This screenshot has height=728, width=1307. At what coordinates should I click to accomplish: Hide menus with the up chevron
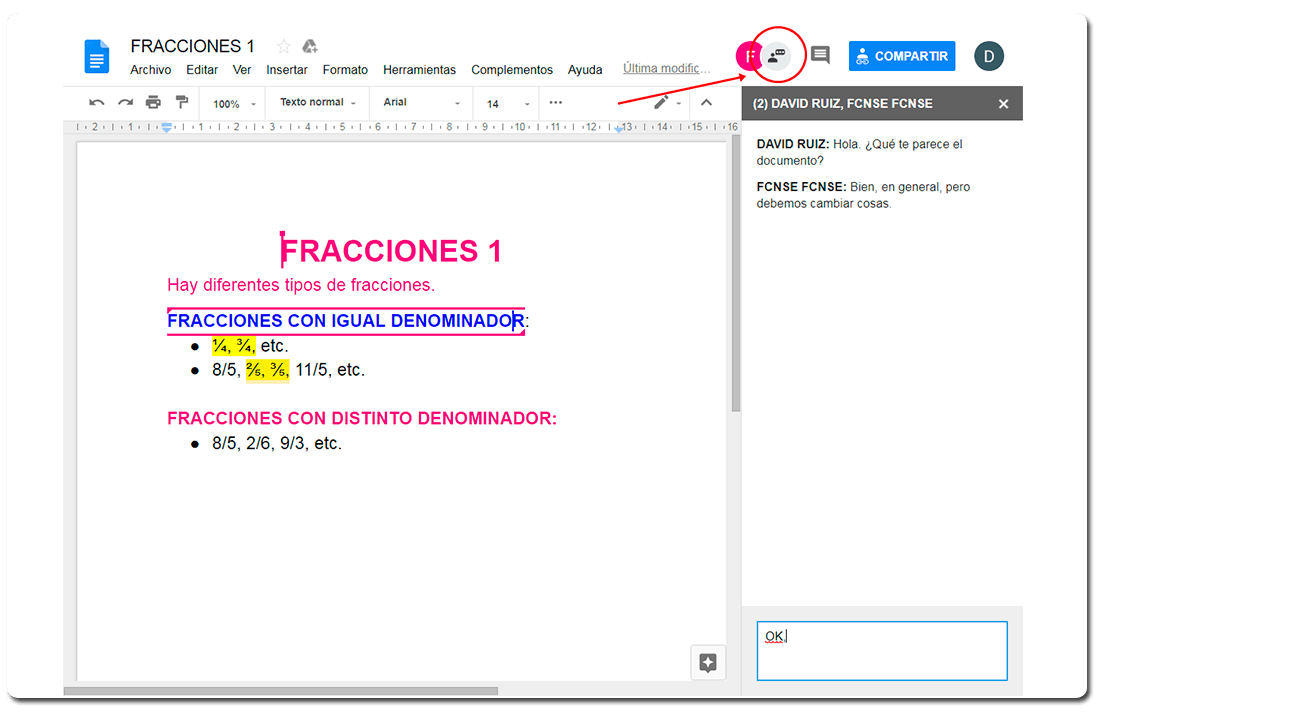pyautogui.click(x=706, y=103)
